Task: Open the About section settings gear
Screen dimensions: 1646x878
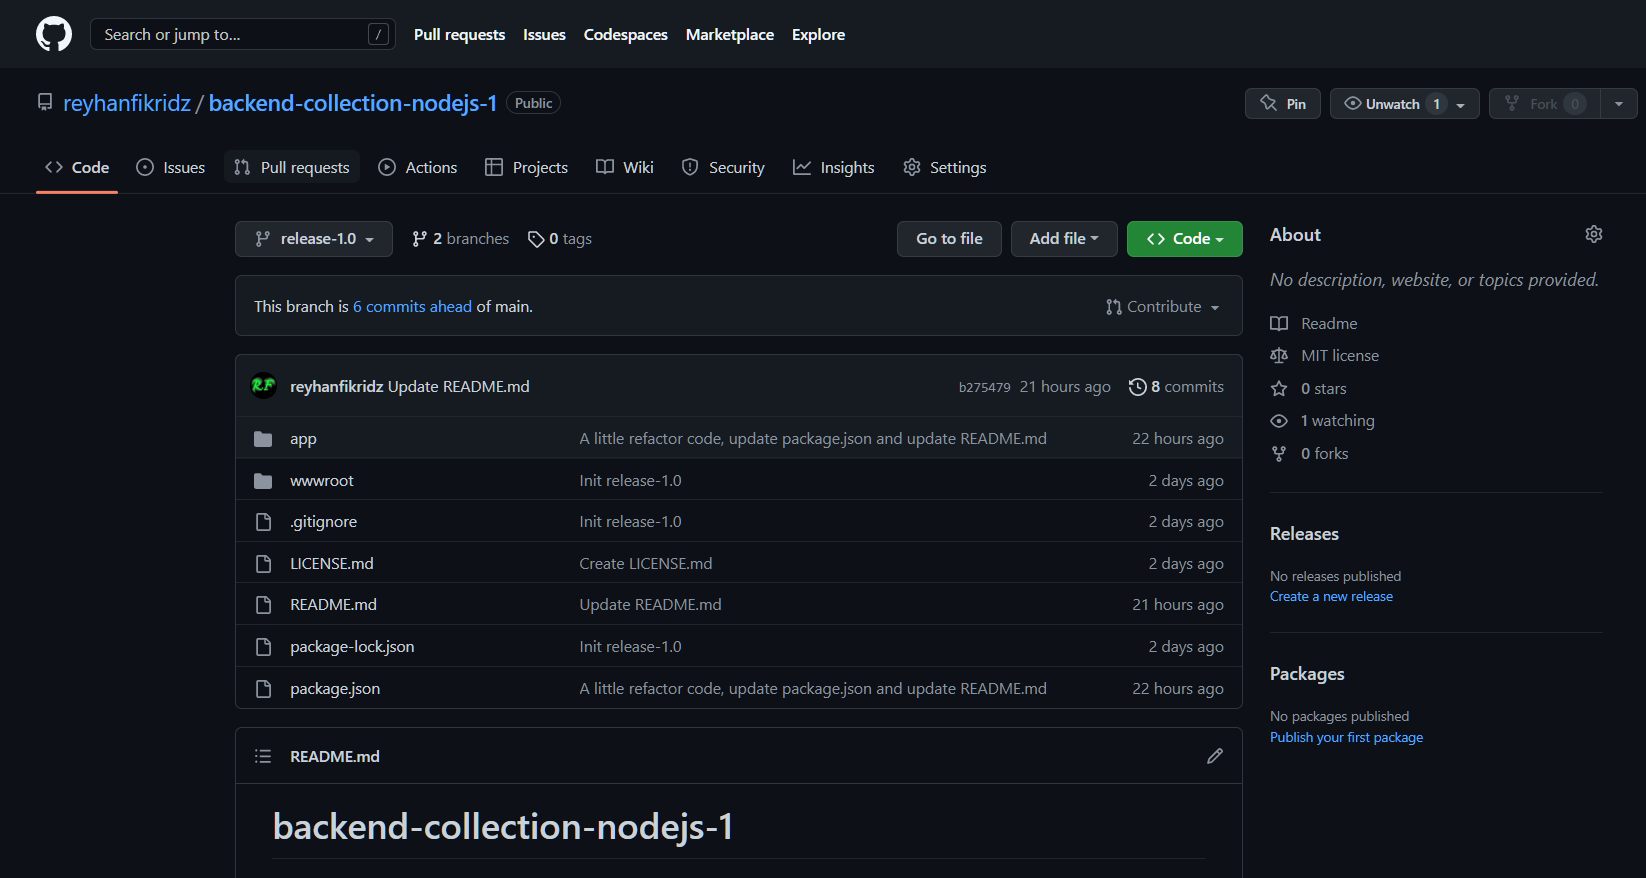Action: (x=1594, y=234)
